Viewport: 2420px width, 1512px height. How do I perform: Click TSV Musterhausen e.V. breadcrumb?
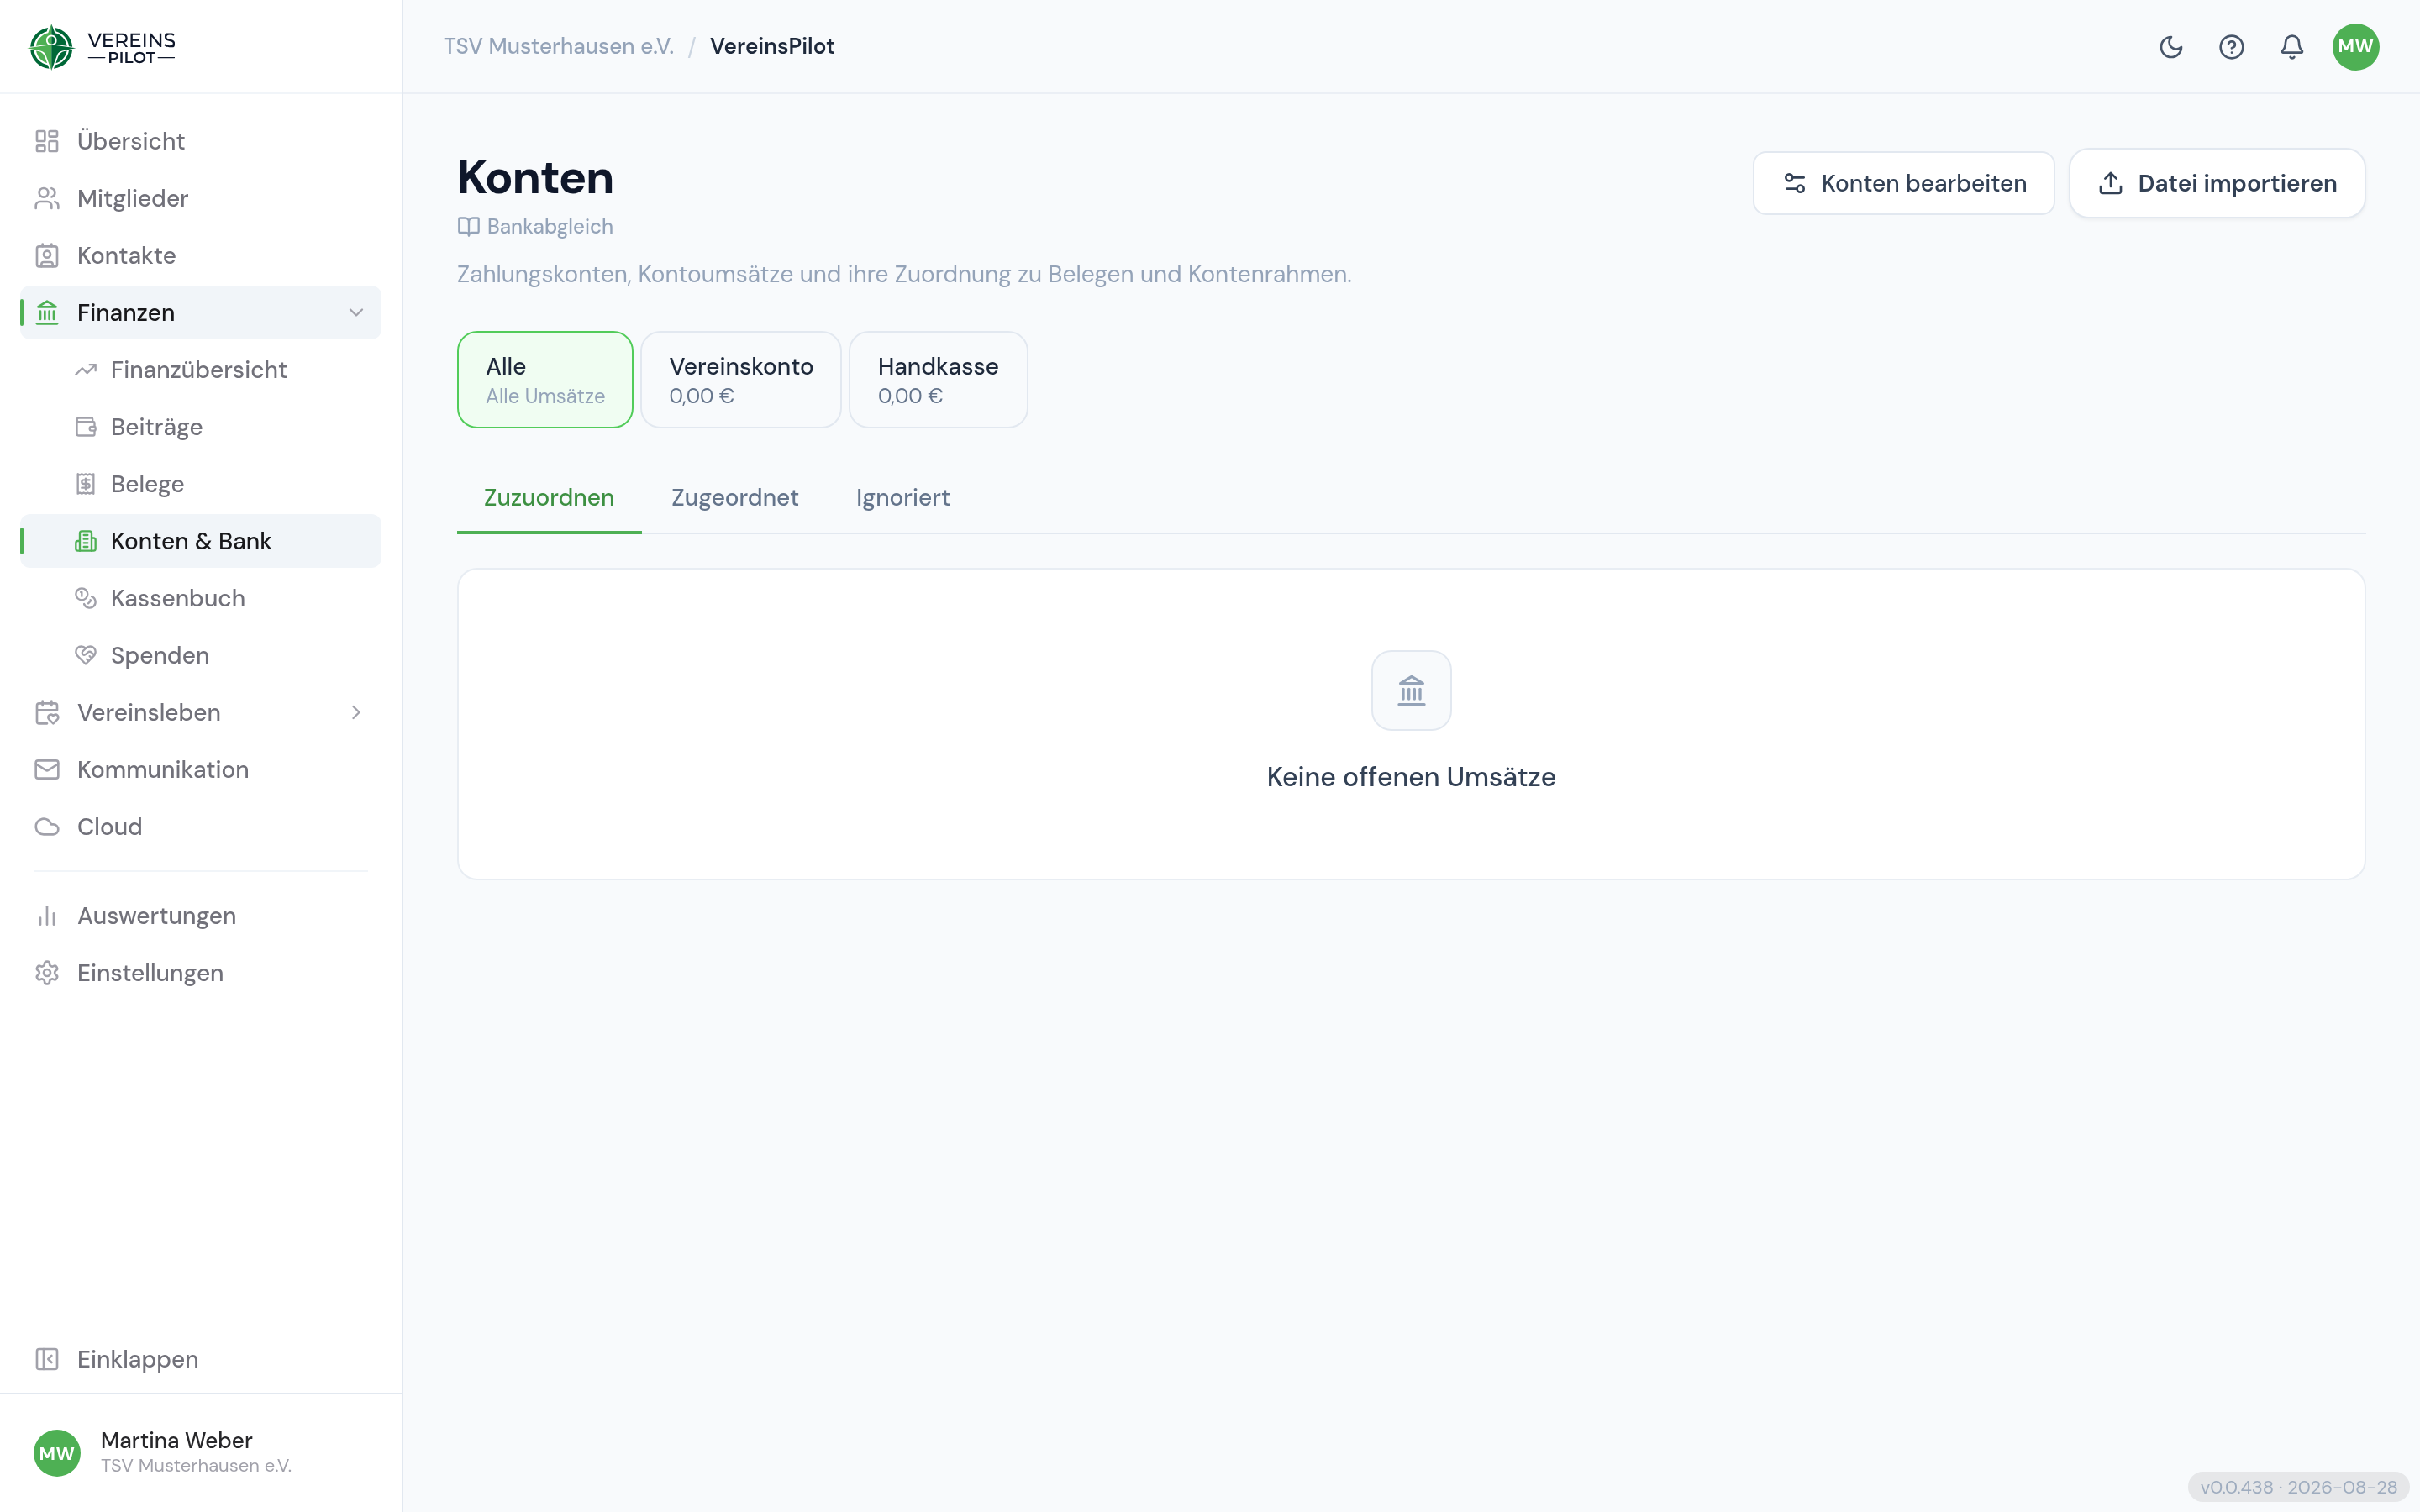[x=558, y=47]
